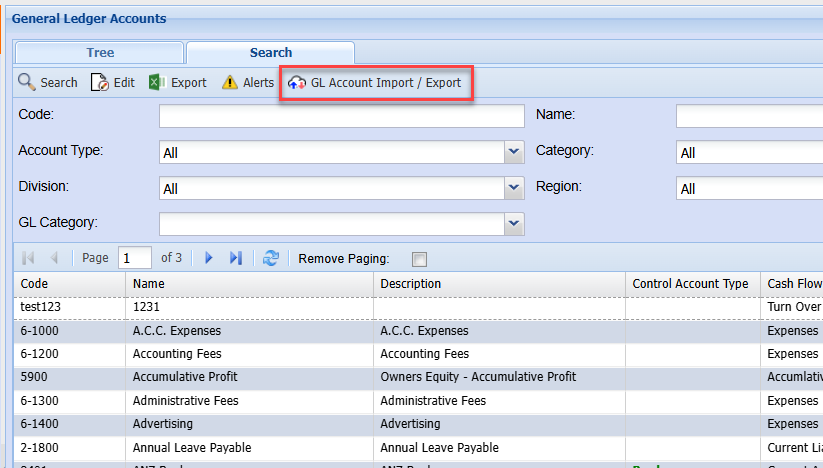Expand the GL Category dropdown
The height and width of the screenshot is (468, 823).
click(514, 223)
